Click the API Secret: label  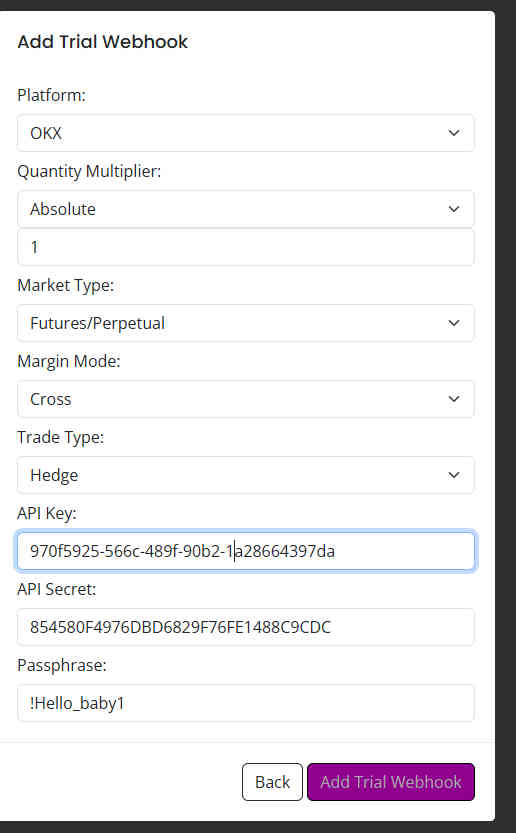tap(57, 589)
